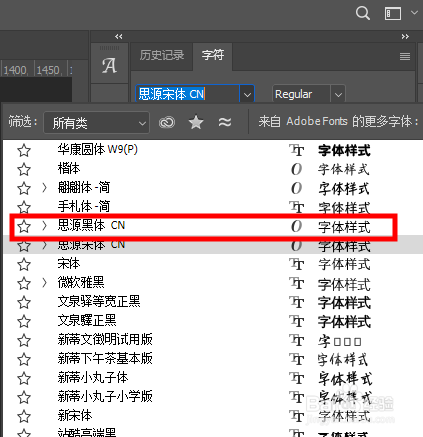This screenshot has height=437, width=423.
Task: Favorite the 新蒂小丸子体 font star
Action: coord(24,379)
